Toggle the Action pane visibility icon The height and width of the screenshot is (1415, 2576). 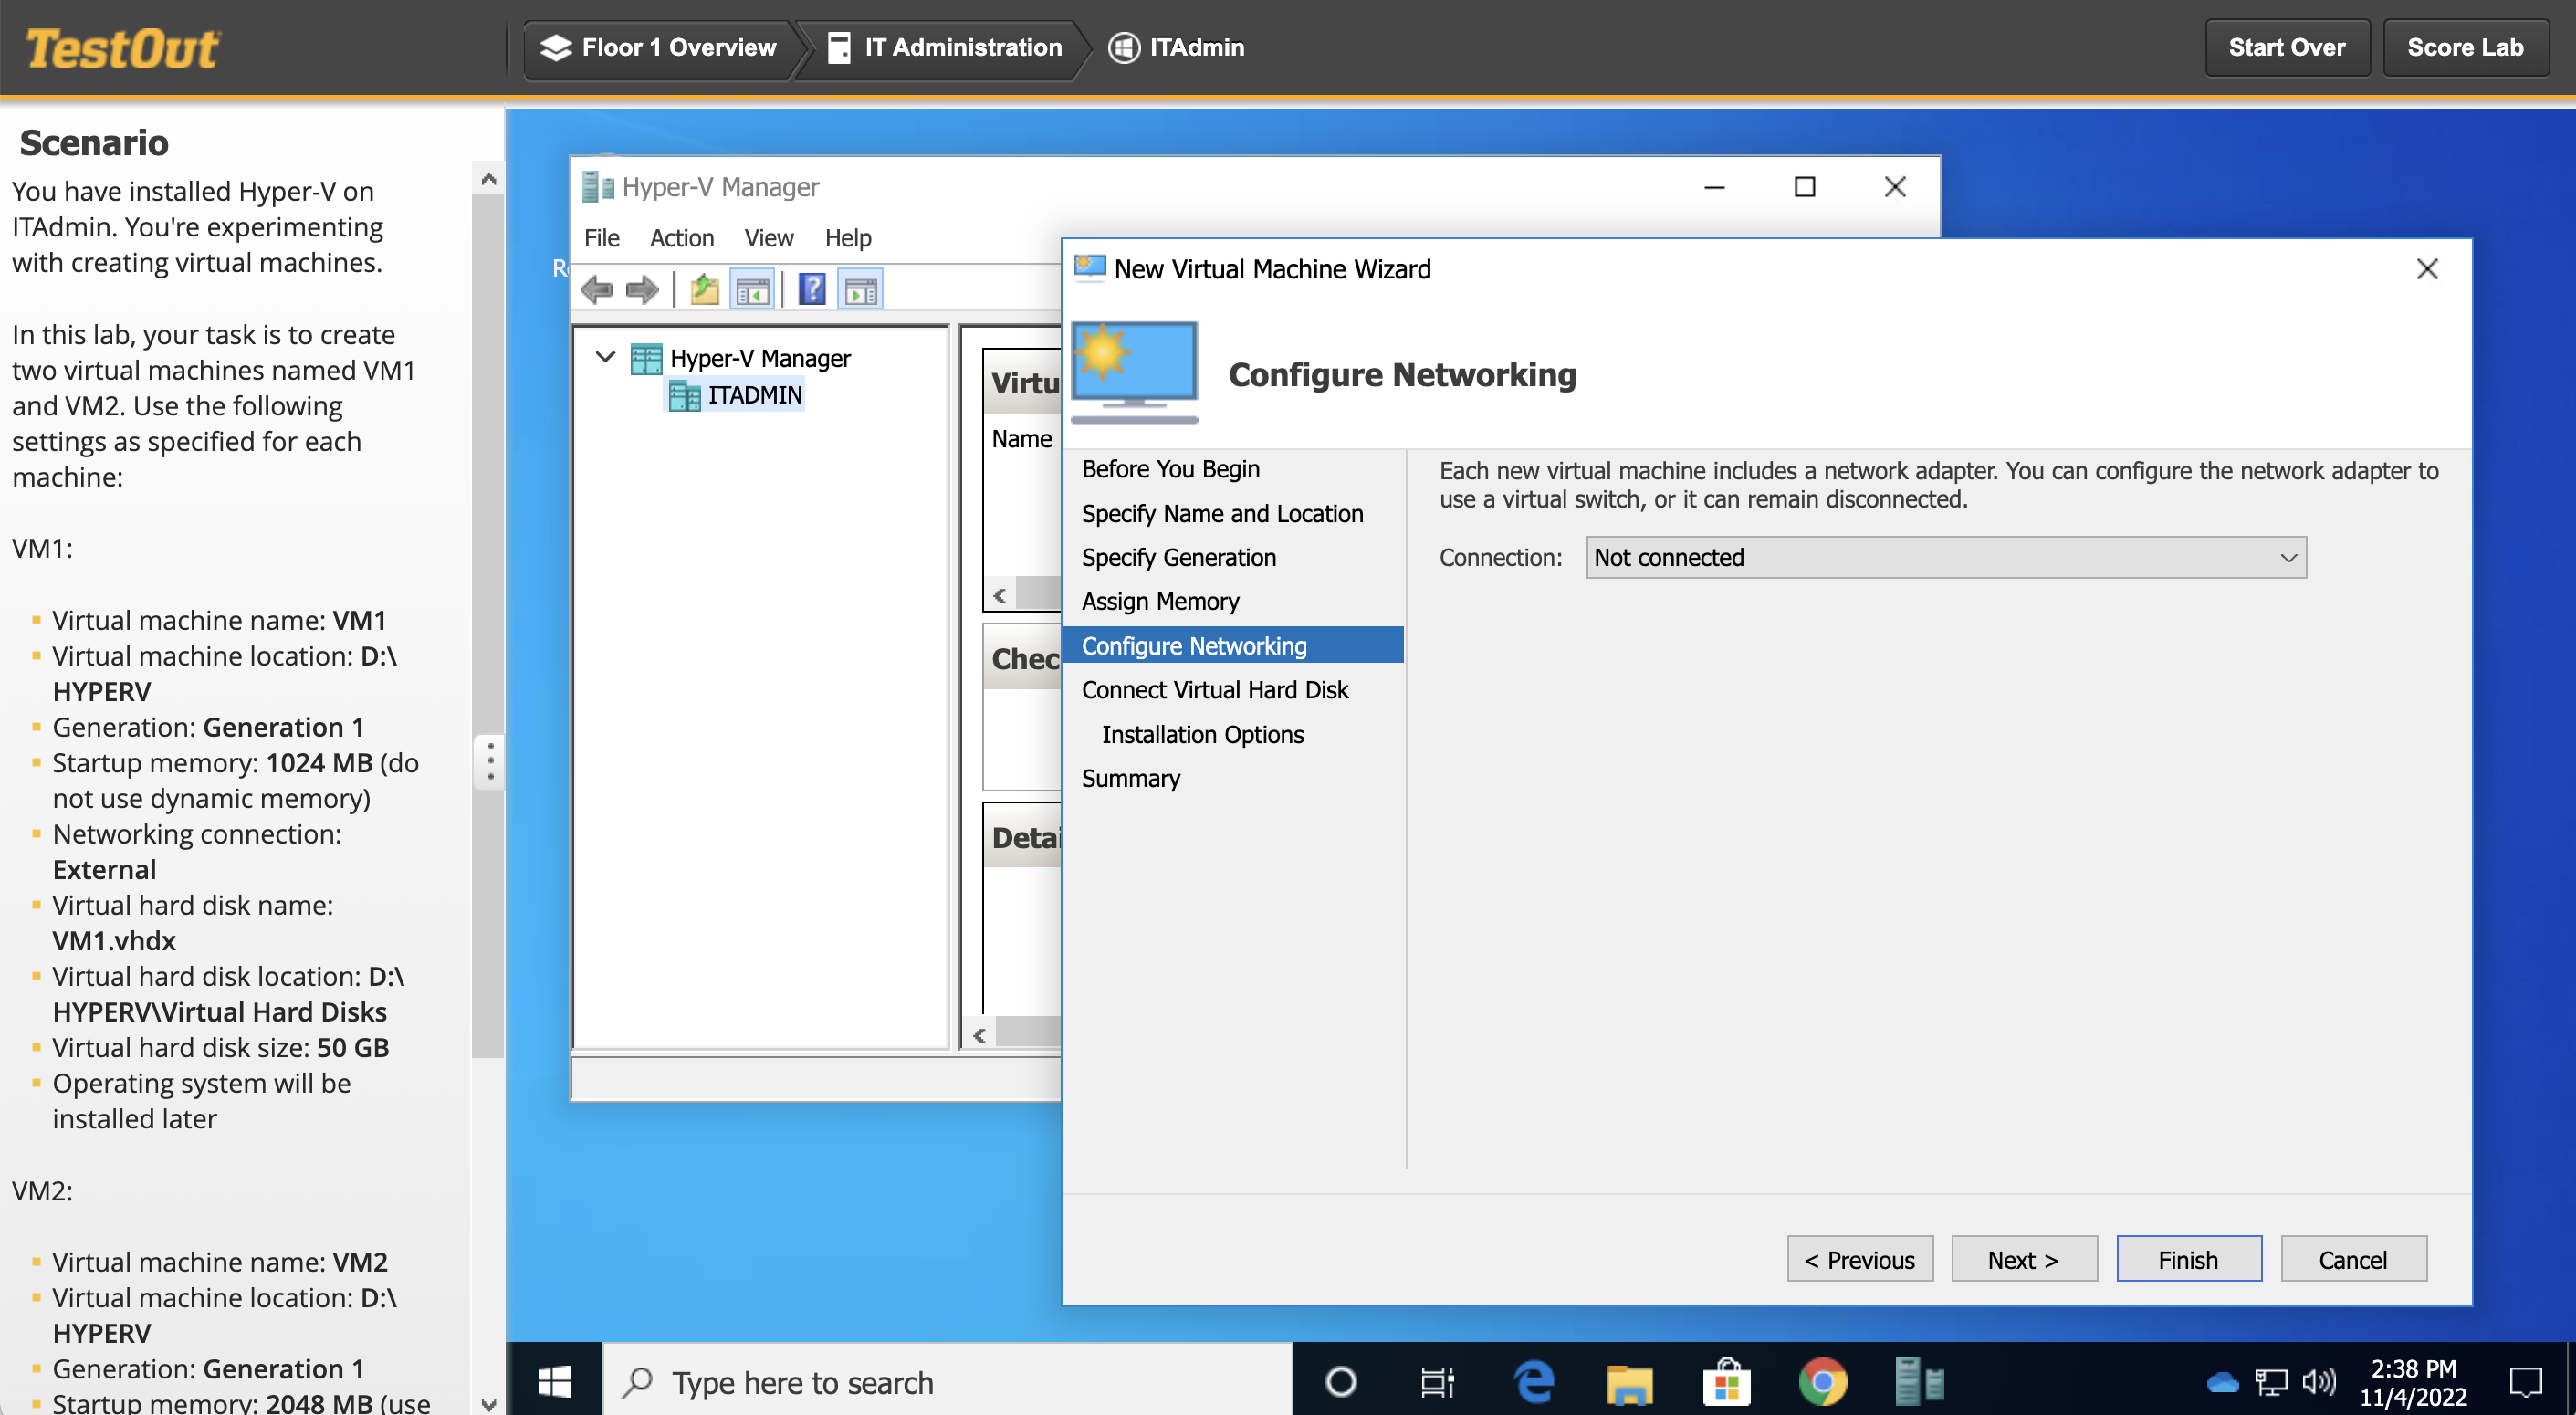click(860, 289)
